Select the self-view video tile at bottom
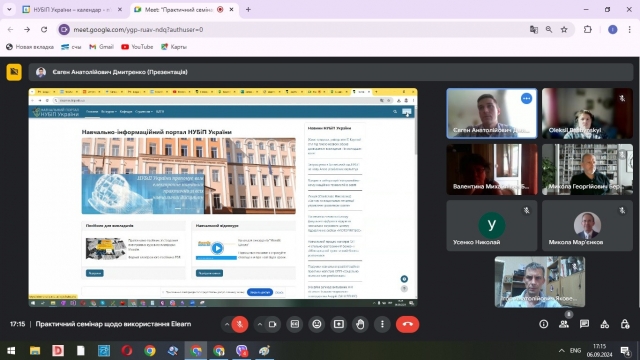The width and height of the screenshot is (640, 360). coord(540,282)
